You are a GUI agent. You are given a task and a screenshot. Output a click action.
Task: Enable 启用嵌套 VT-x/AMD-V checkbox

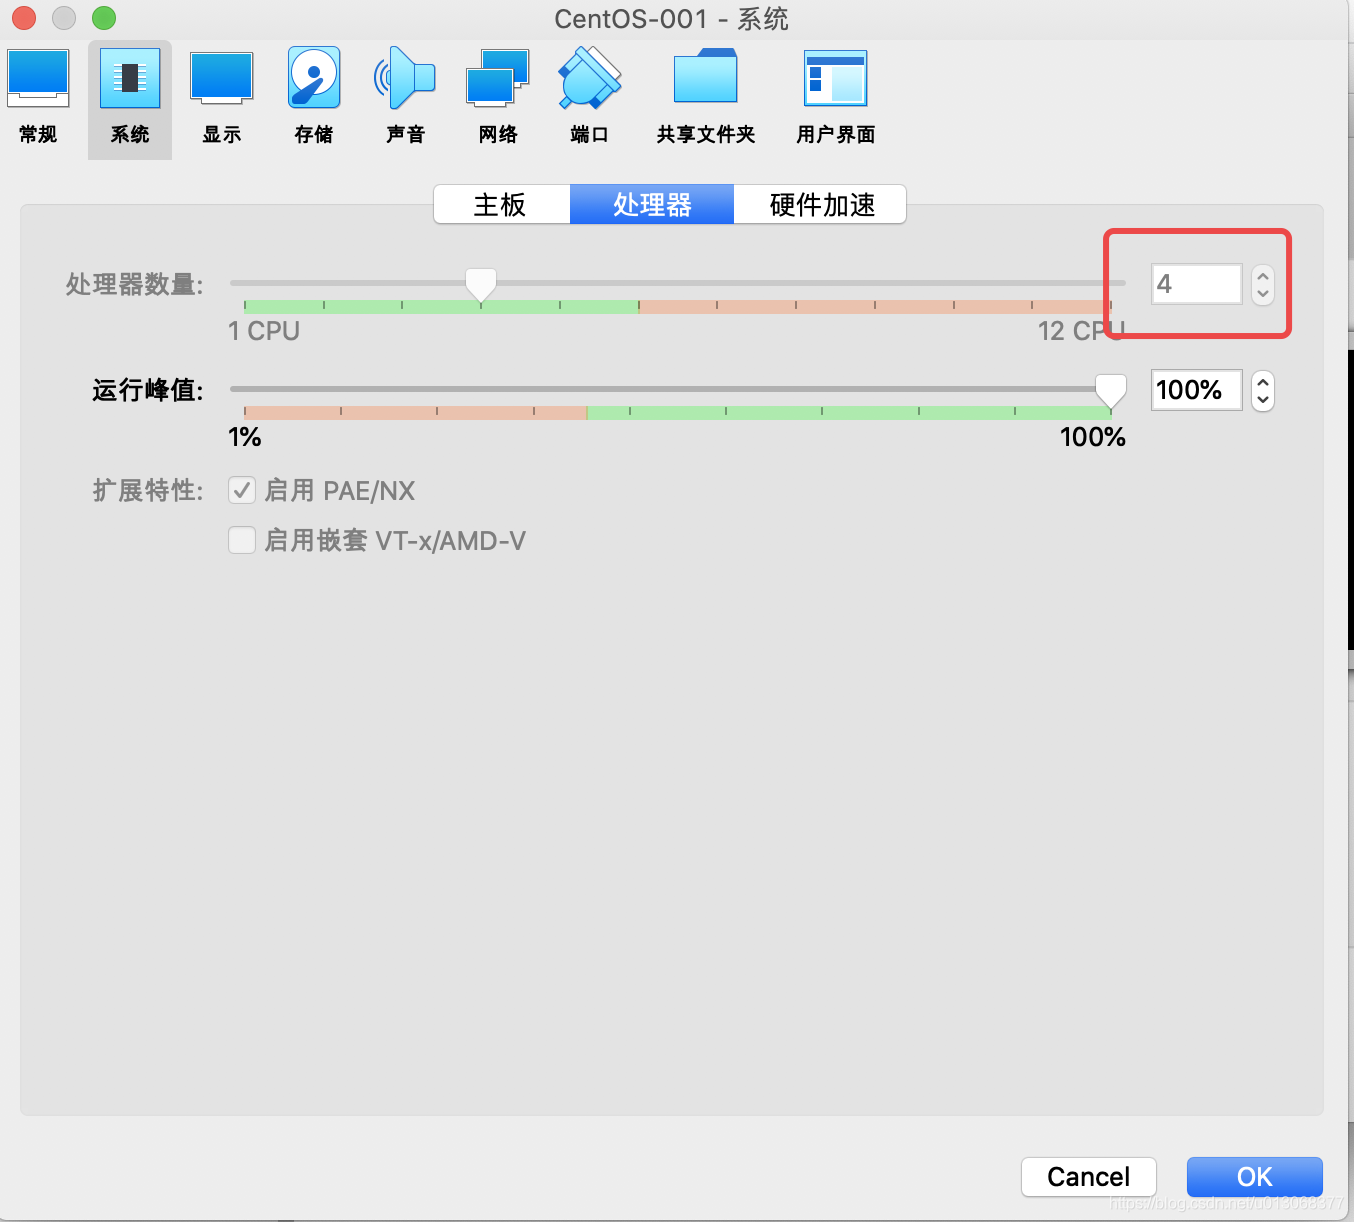coord(242,540)
